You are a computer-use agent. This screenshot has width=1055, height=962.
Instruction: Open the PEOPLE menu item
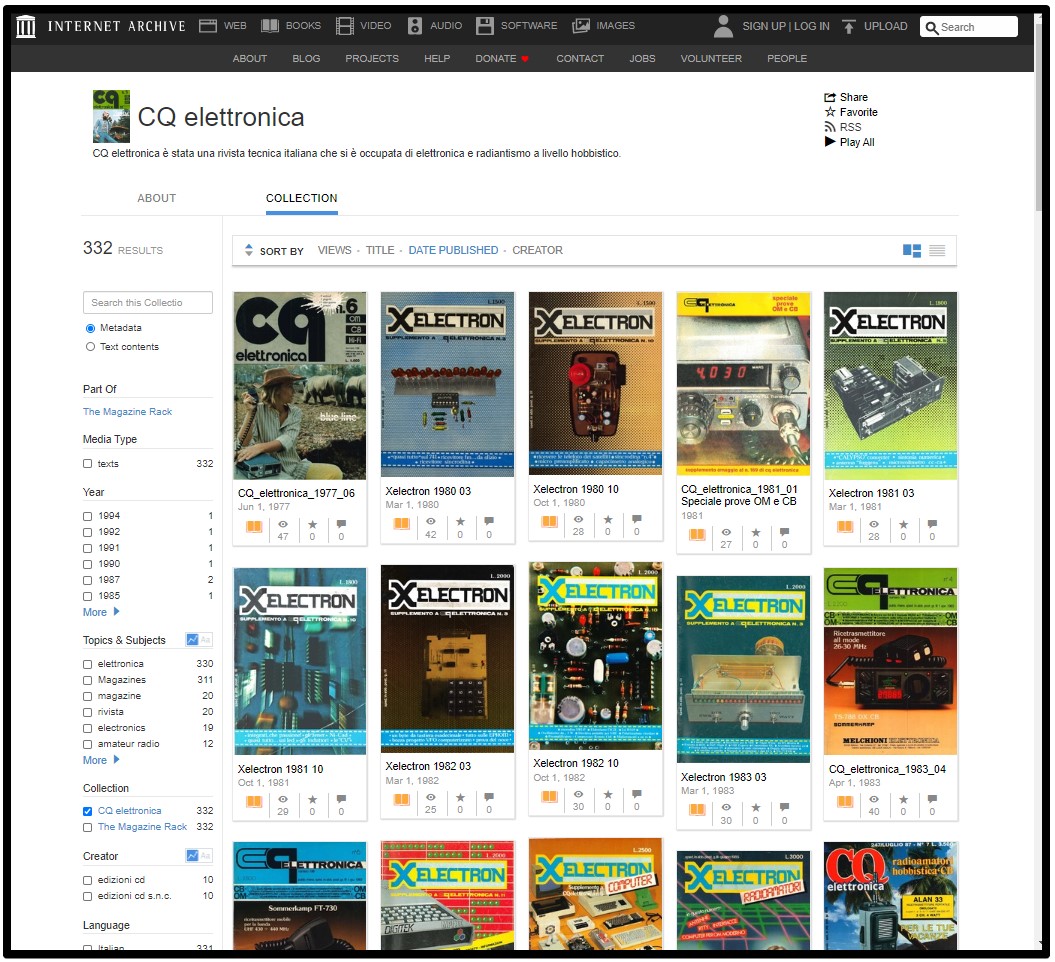tap(787, 59)
